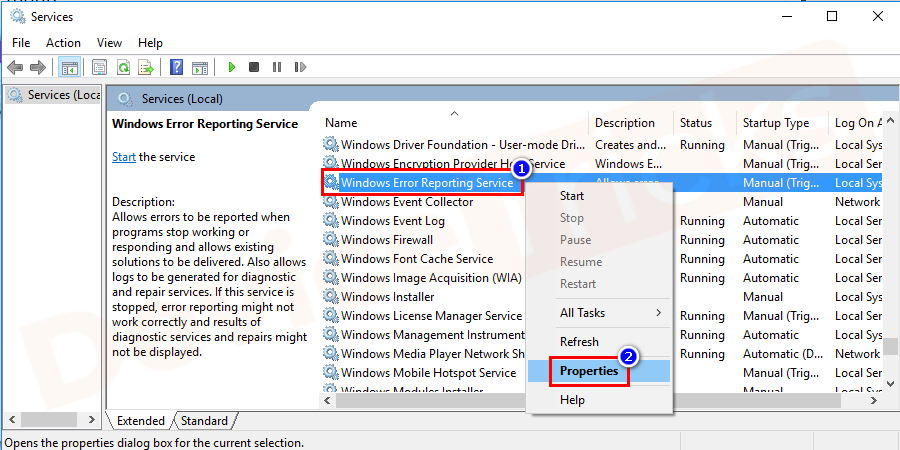Image resolution: width=900 pixels, height=450 pixels.
Task: Choose Refresh in the context menu
Action: tap(599, 342)
